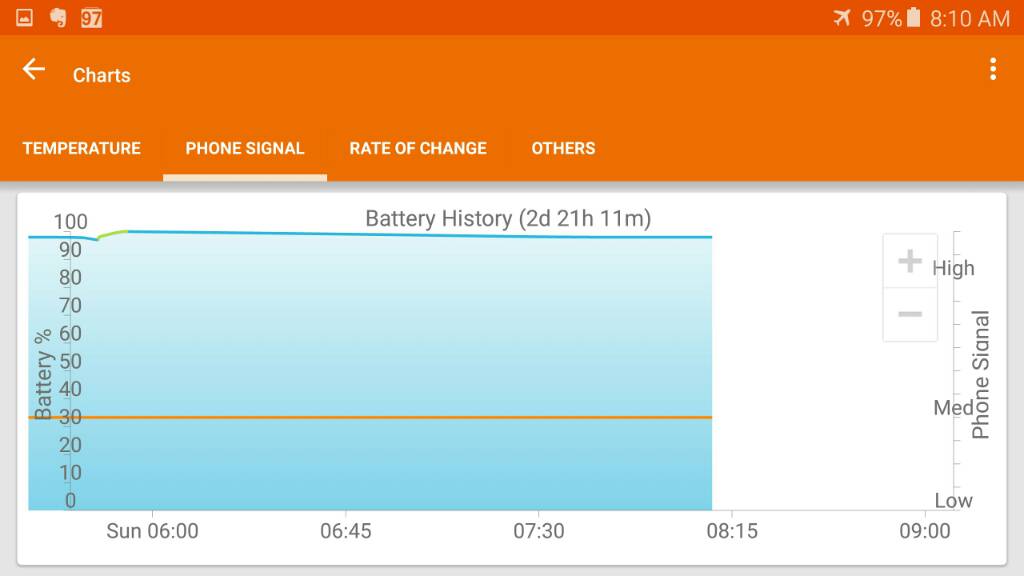Click the High phone signal axis label

[x=953, y=268]
